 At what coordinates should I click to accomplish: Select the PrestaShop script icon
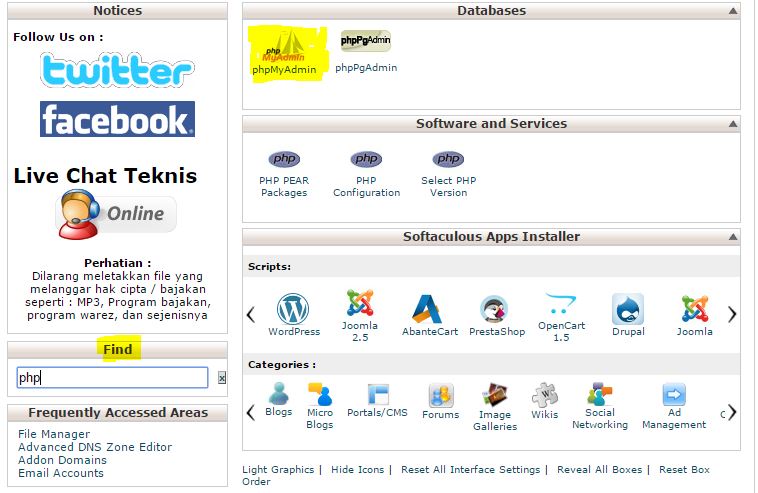tap(497, 311)
